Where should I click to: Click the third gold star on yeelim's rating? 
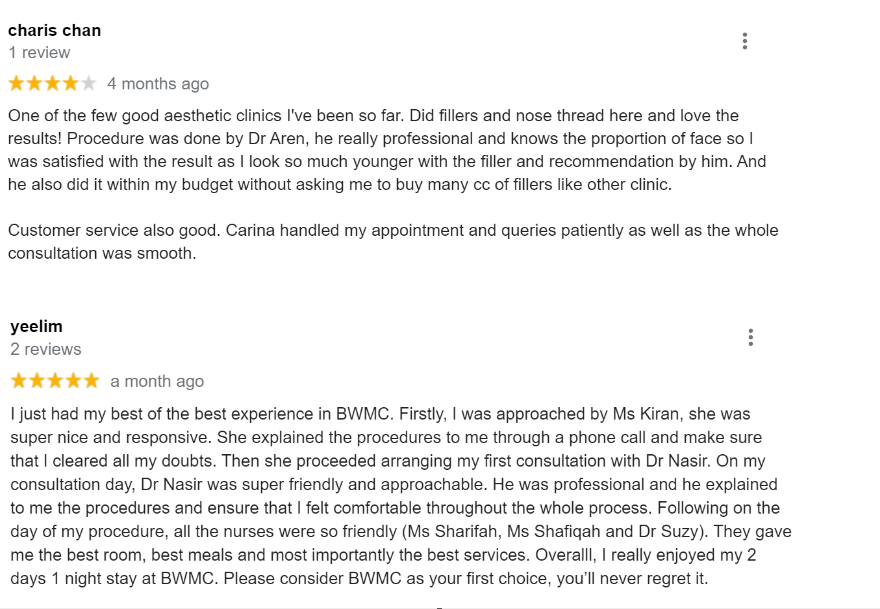tap(55, 381)
